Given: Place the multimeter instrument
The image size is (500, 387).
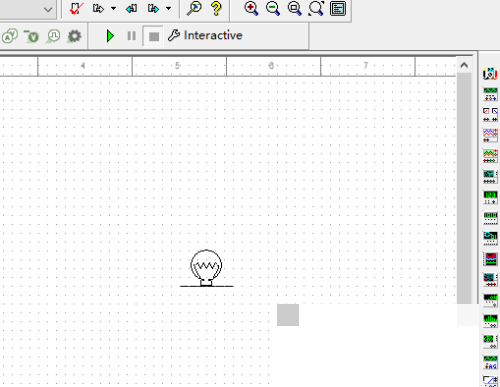Looking at the screenshot, I should 490,73.
